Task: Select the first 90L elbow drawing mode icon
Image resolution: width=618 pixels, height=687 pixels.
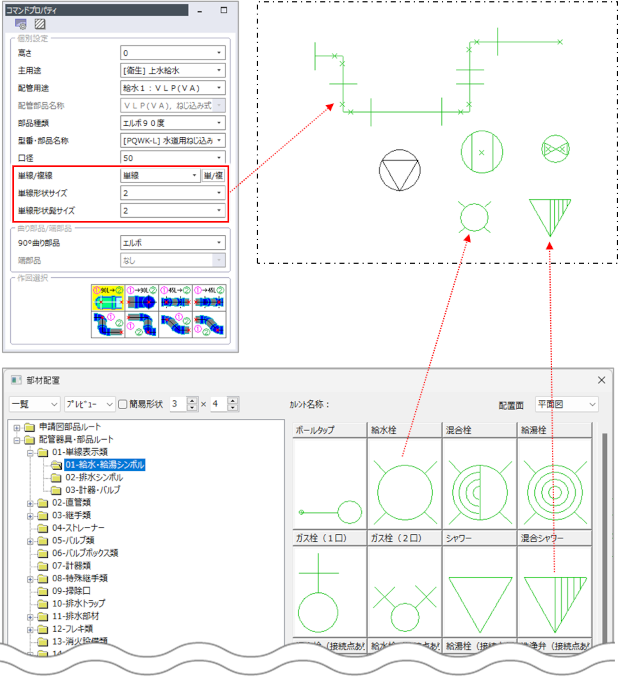Action: pos(105,294)
